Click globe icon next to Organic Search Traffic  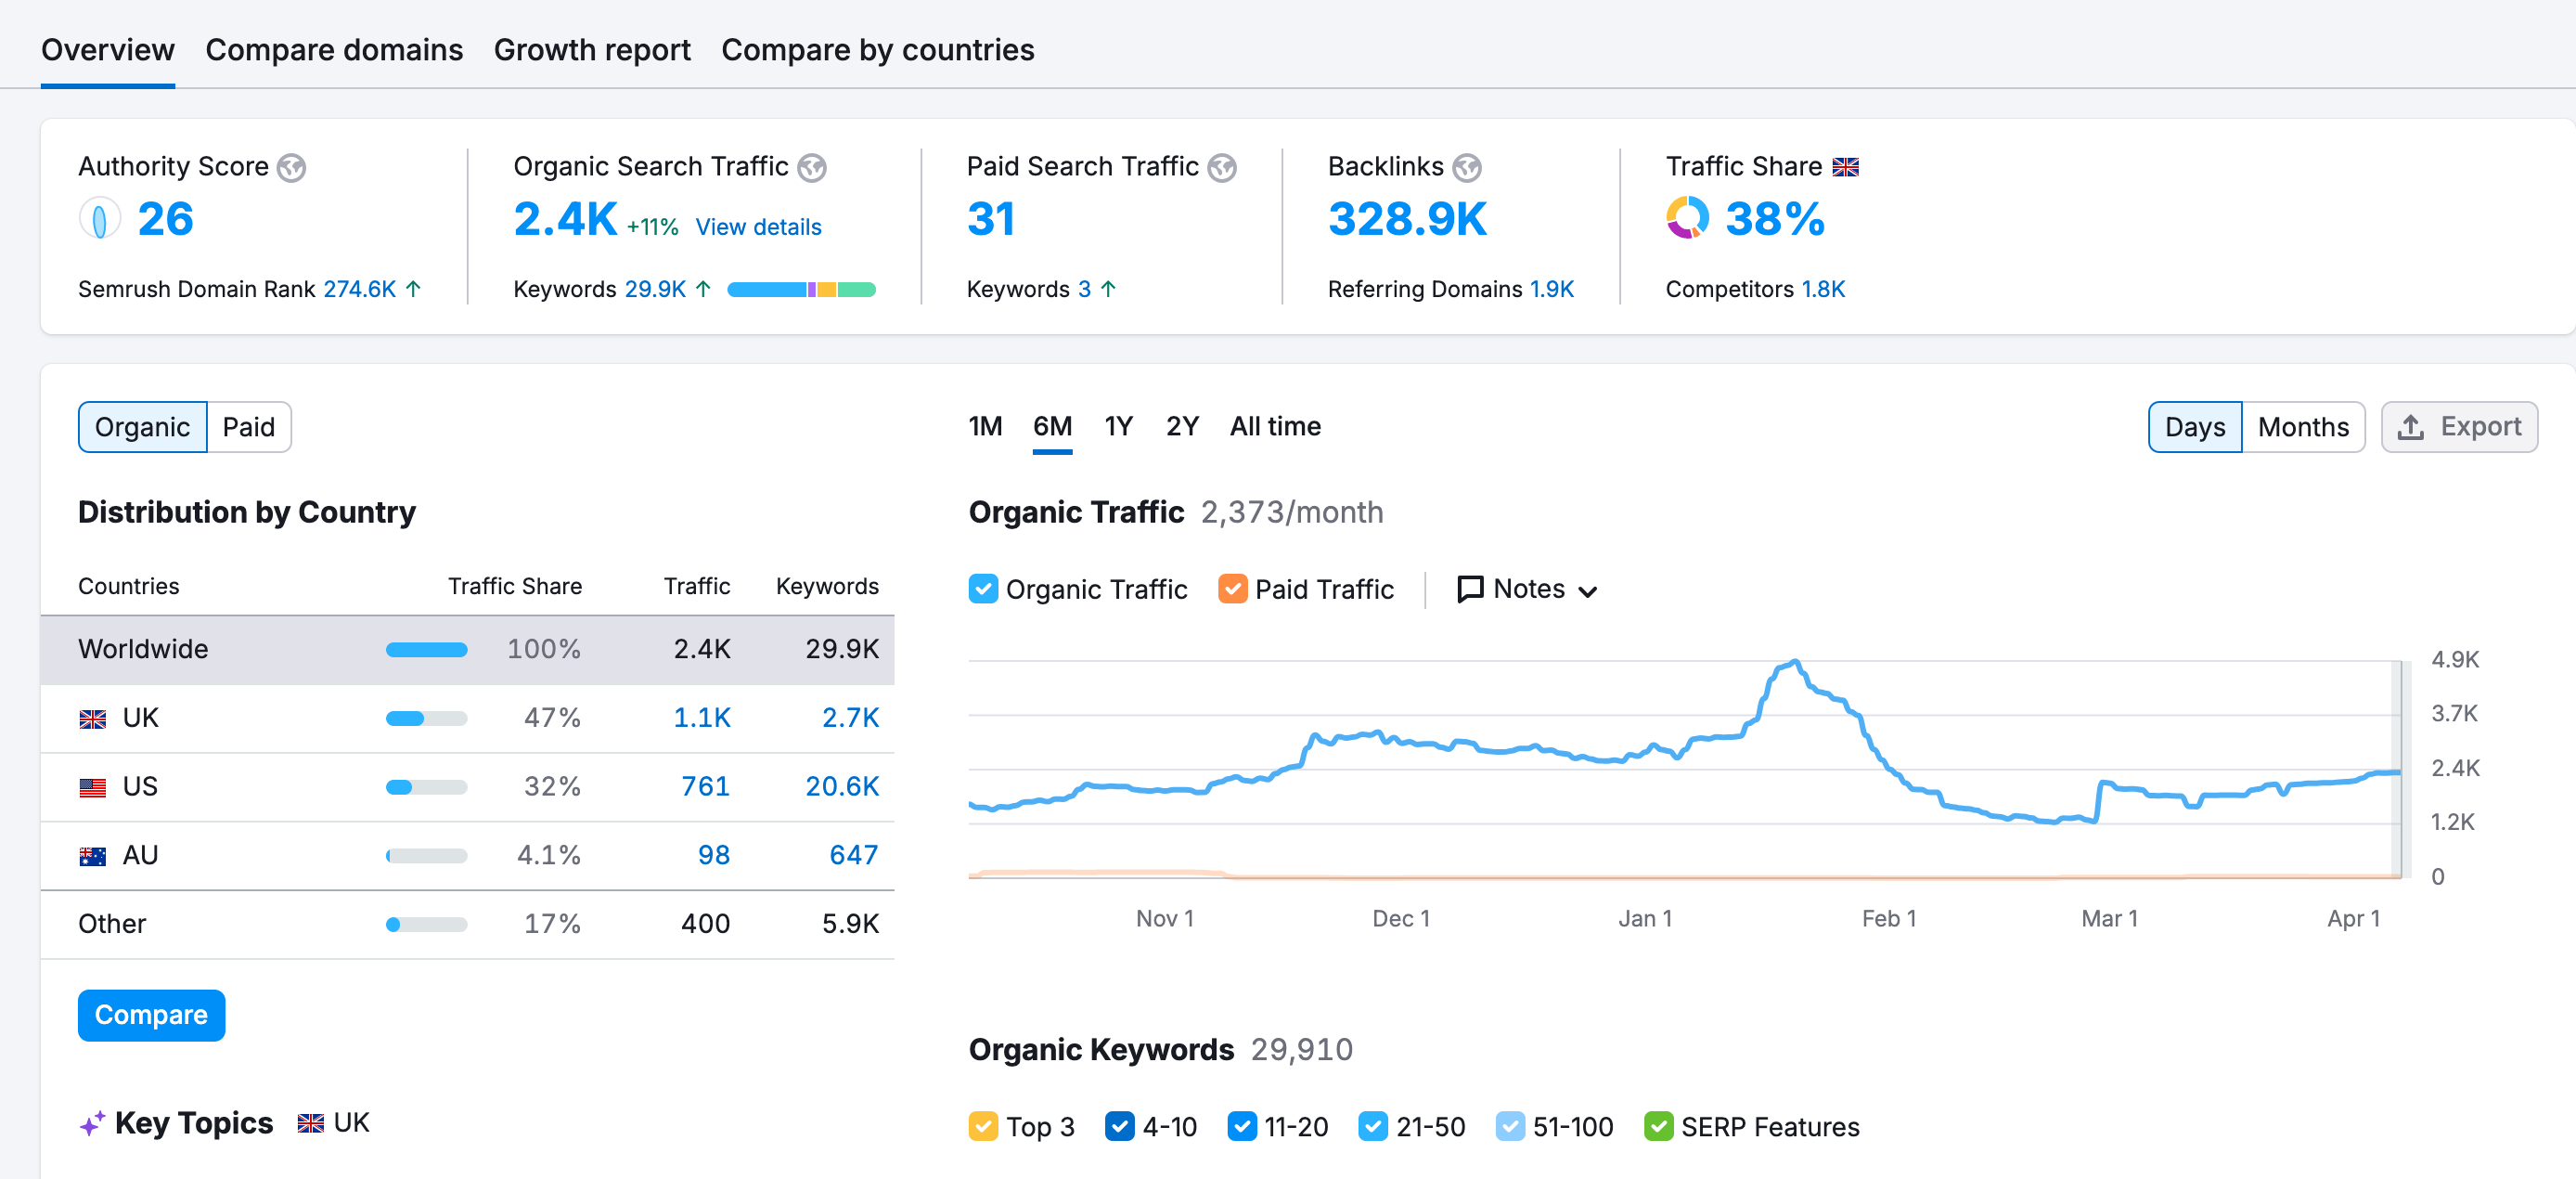(811, 168)
